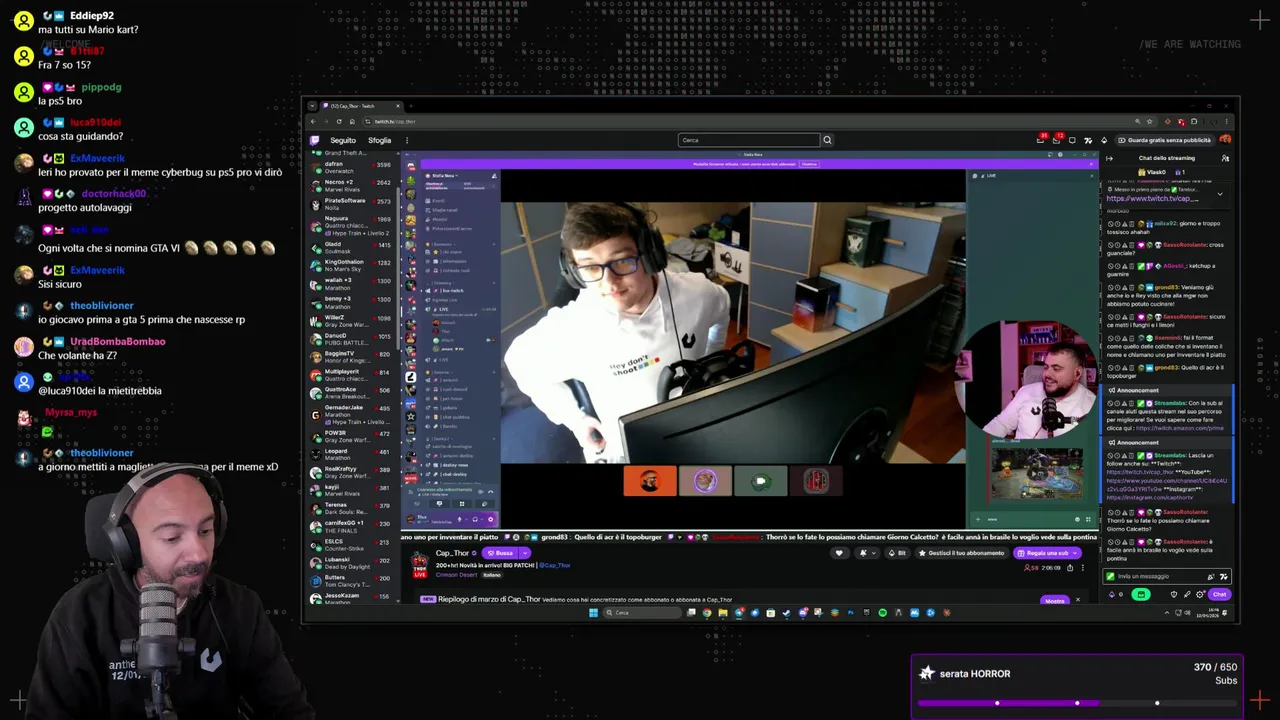This screenshot has height=720, width=1280.
Task: Open the Twitch user avatar menu
Action: 1225,139
